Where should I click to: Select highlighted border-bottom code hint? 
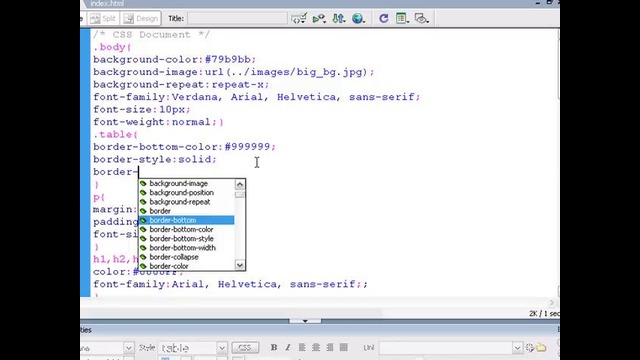187,220
